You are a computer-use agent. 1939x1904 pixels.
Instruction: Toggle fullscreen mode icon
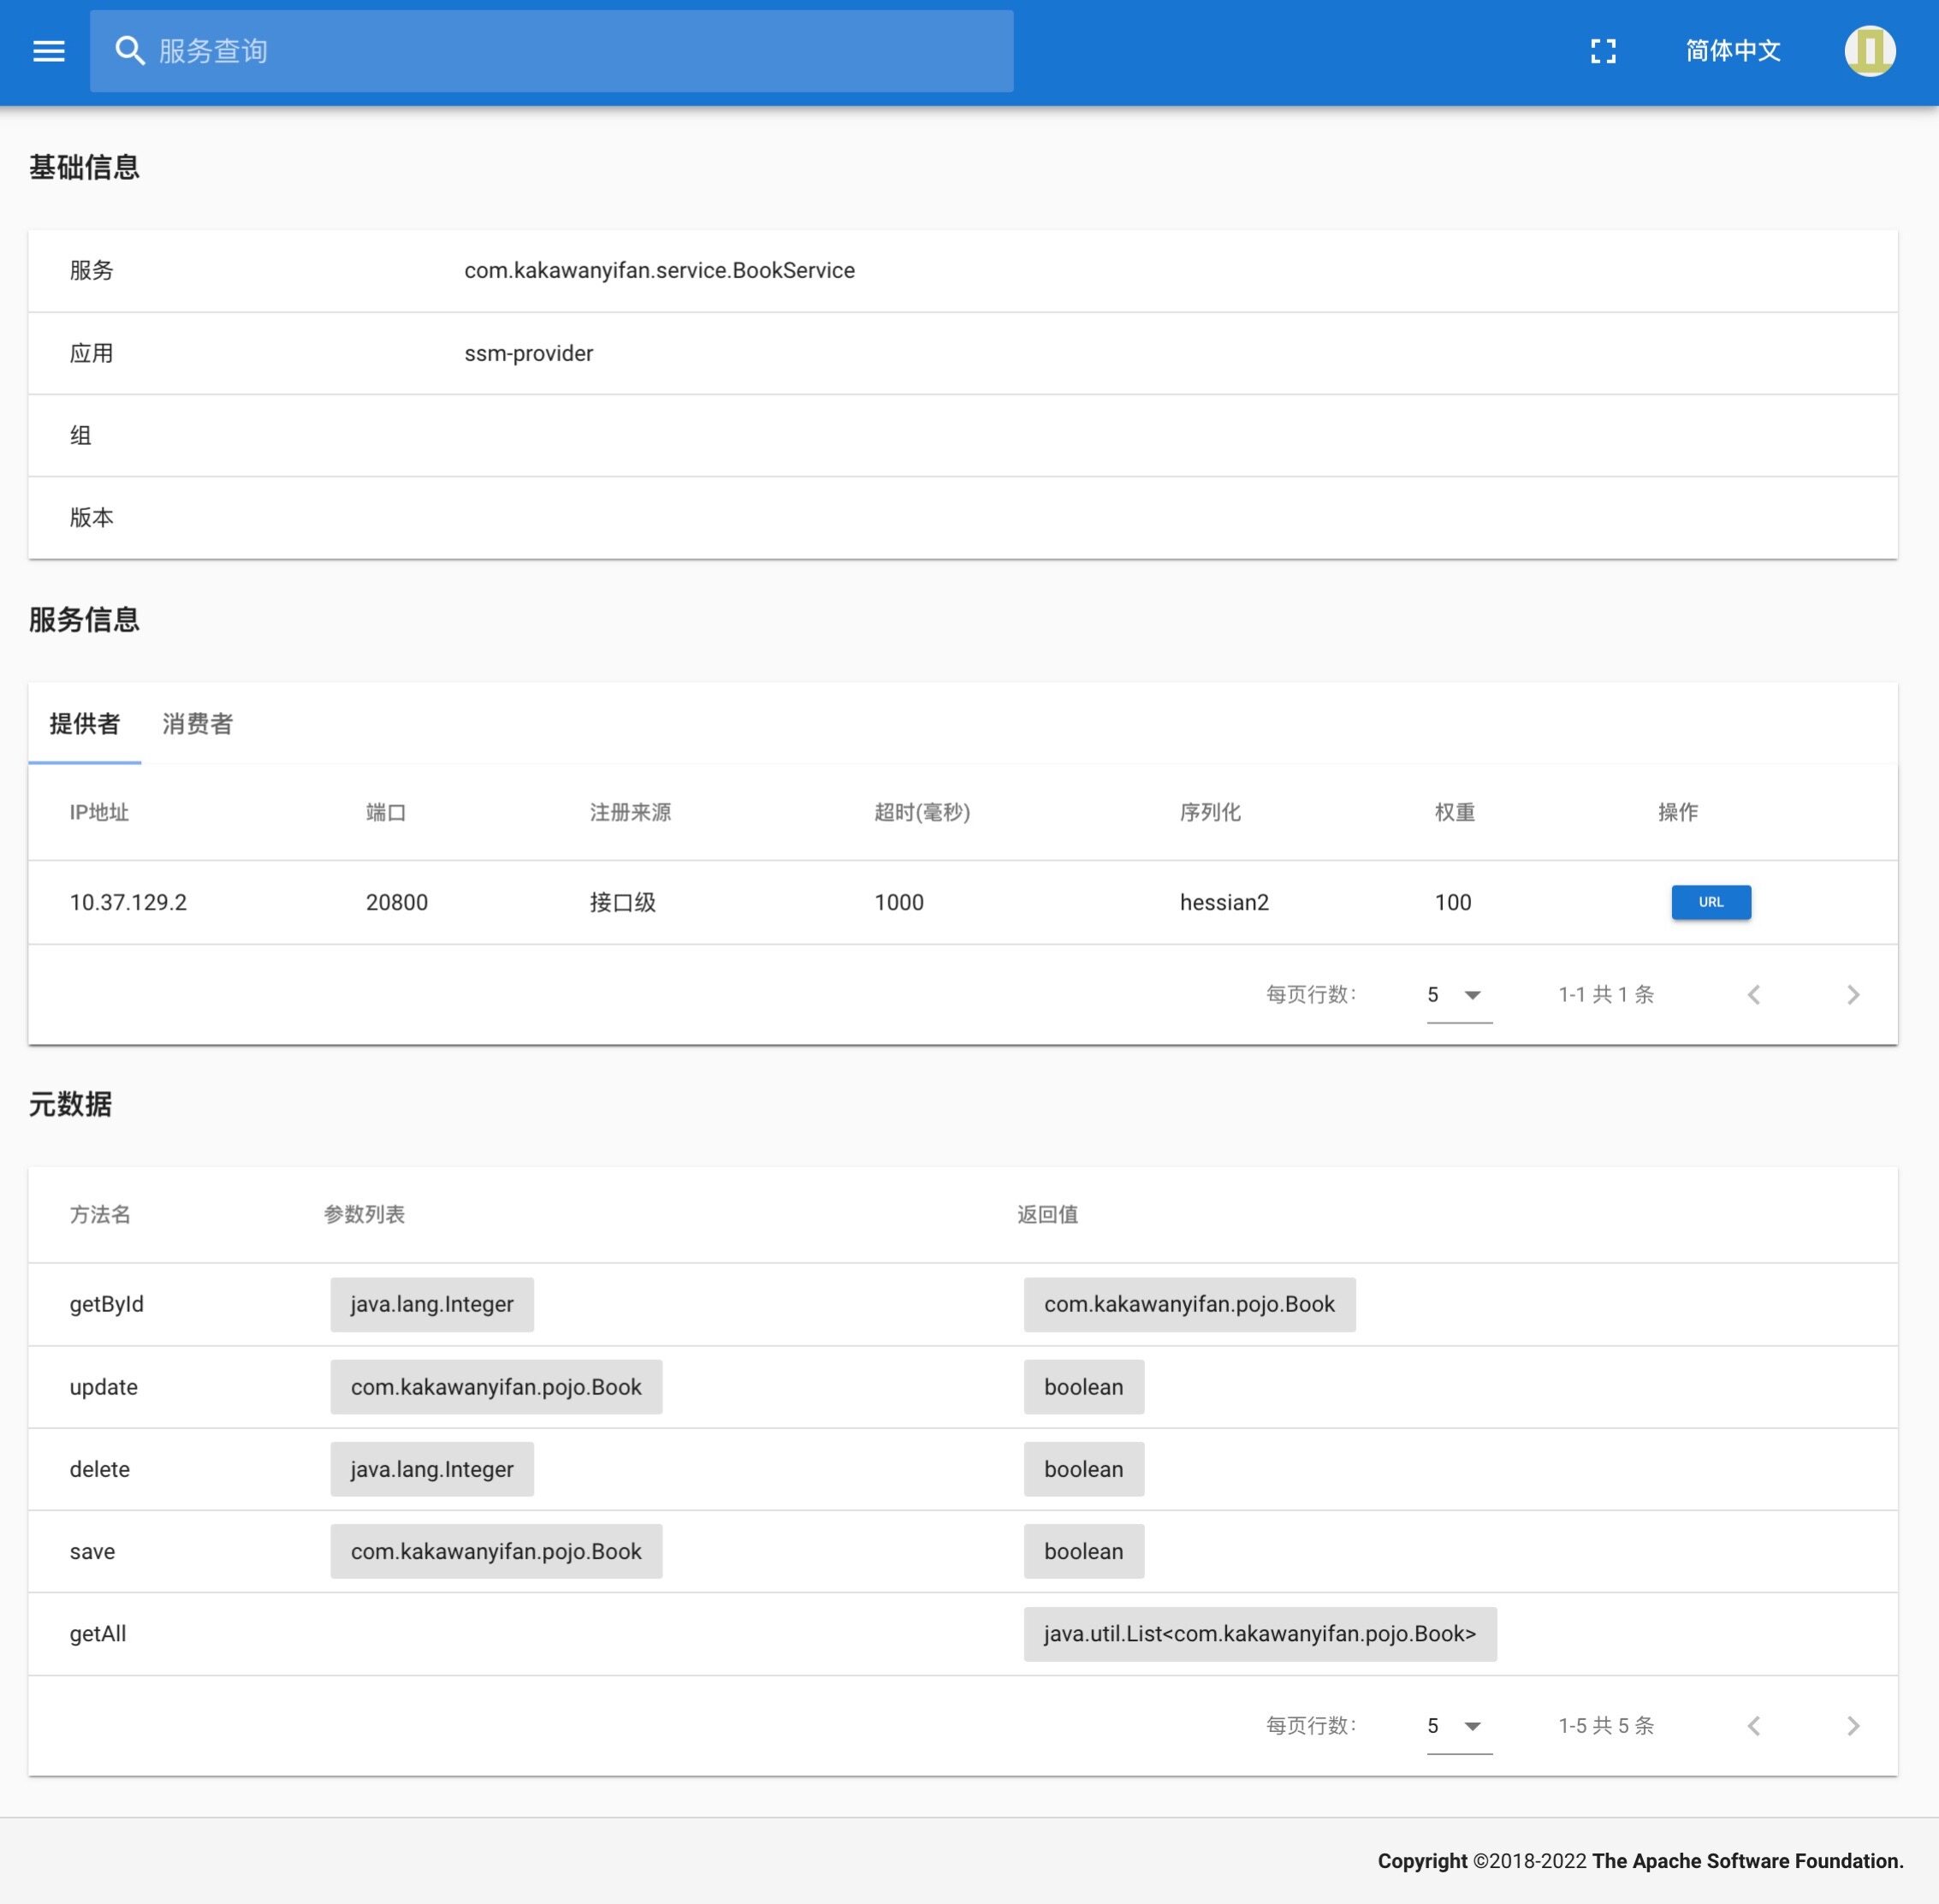point(1603,51)
